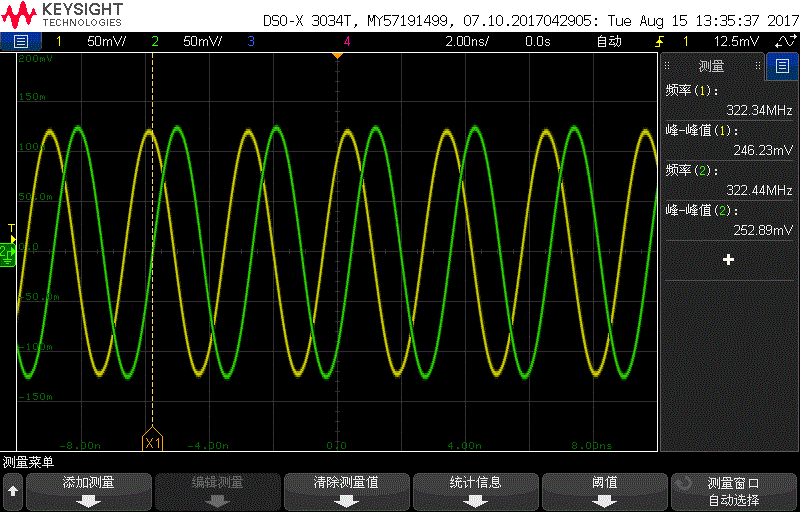
Task: Select the orange trigger position marker
Action: [337, 55]
